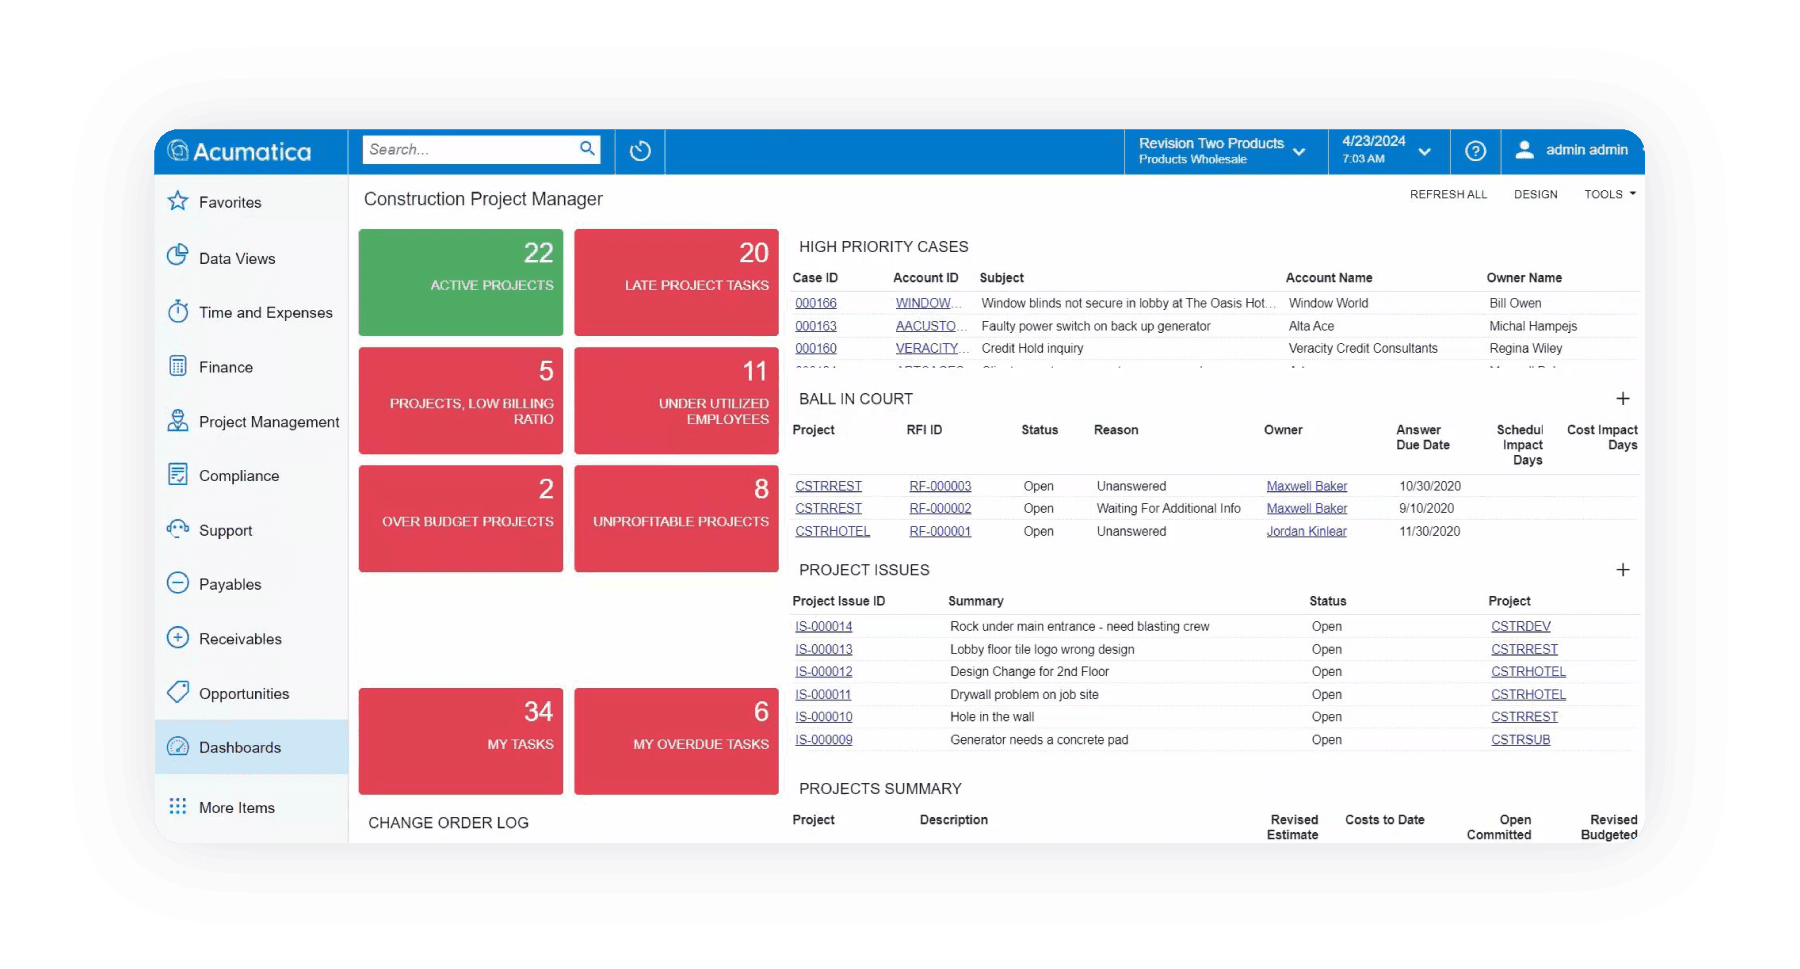
Task: Click the Favorites star icon
Action: (x=178, y=201)
